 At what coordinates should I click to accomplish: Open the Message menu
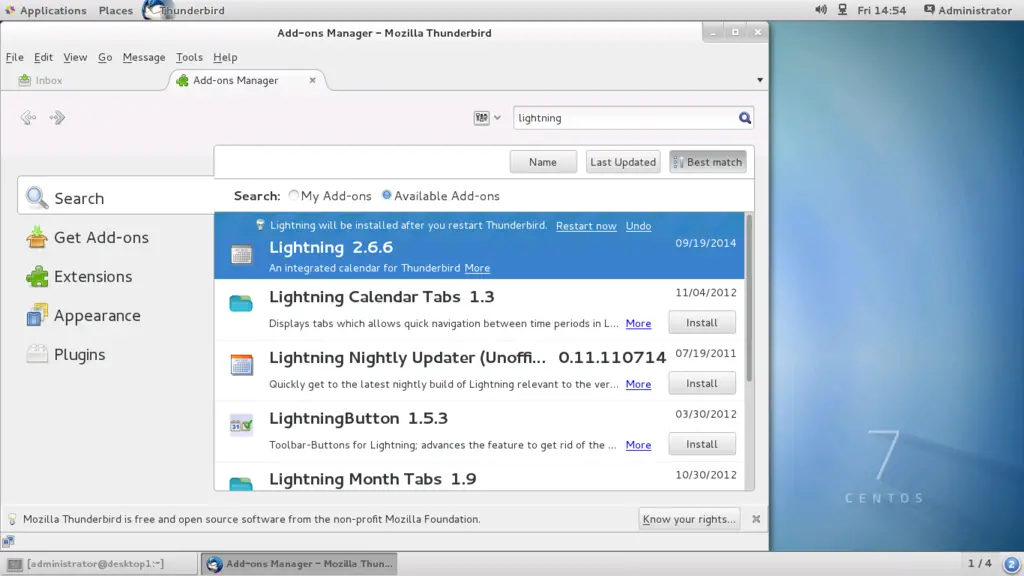pyautogui.click(x=144, y=57)
